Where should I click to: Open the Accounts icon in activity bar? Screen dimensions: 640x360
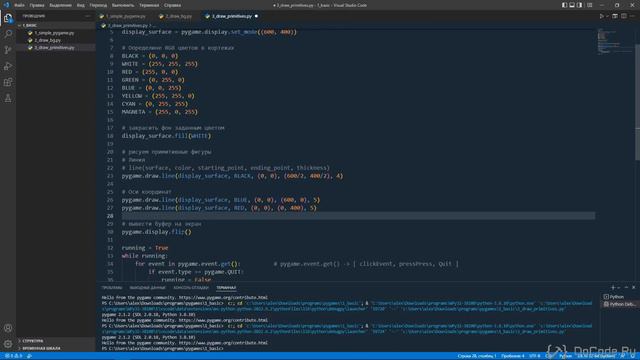tap(8, 328)
